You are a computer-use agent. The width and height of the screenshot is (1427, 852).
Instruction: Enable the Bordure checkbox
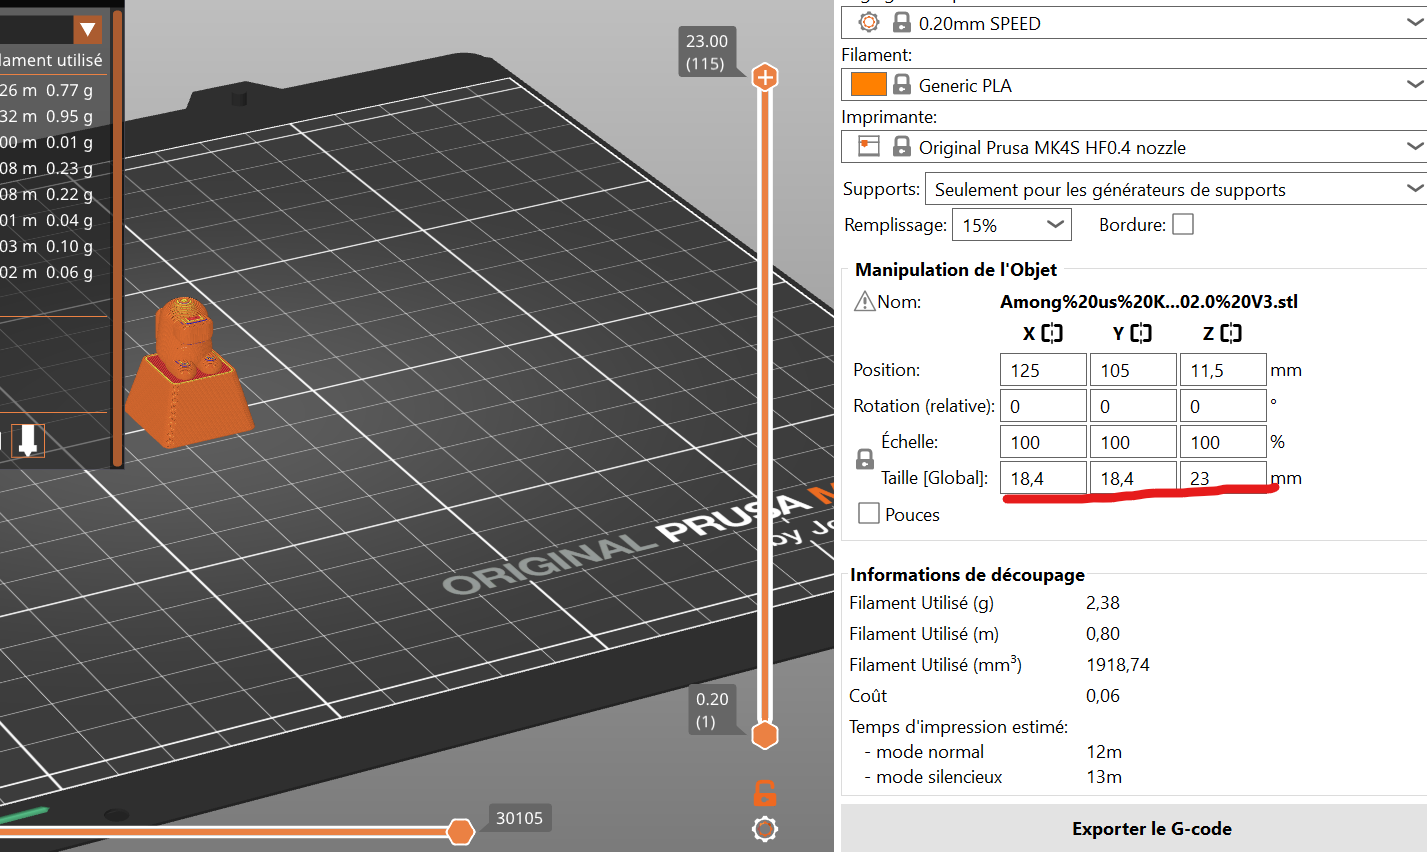click(x=1183, y=225)
